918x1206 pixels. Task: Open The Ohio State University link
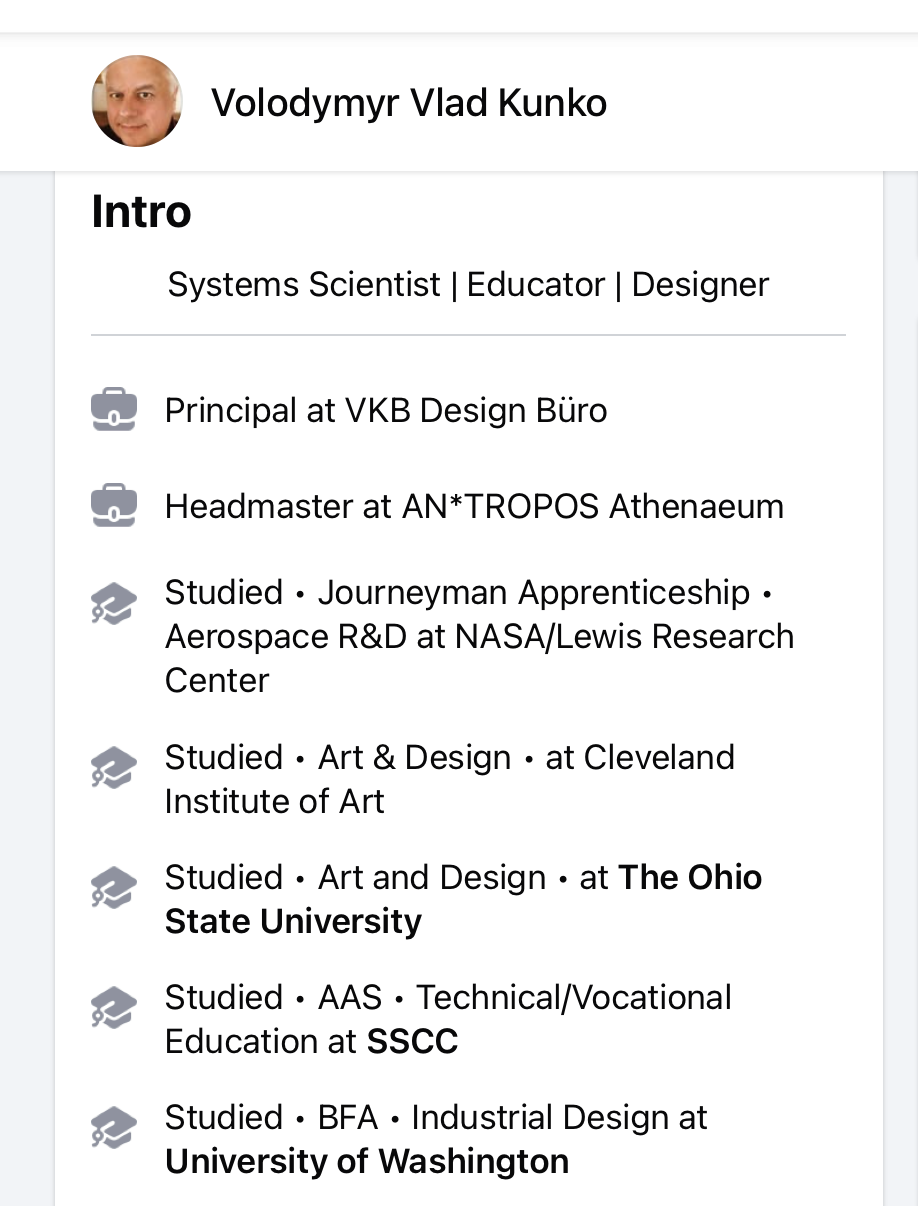292,921
